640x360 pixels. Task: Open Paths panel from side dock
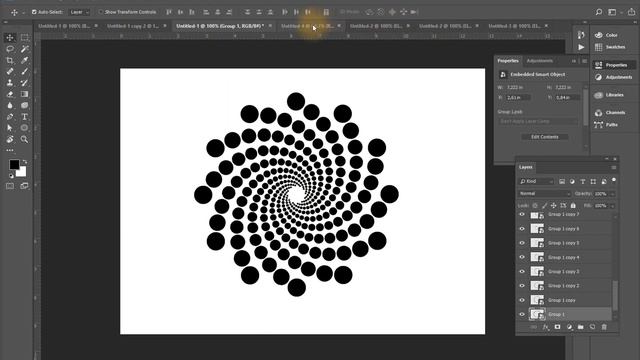[x=607, y=124]
